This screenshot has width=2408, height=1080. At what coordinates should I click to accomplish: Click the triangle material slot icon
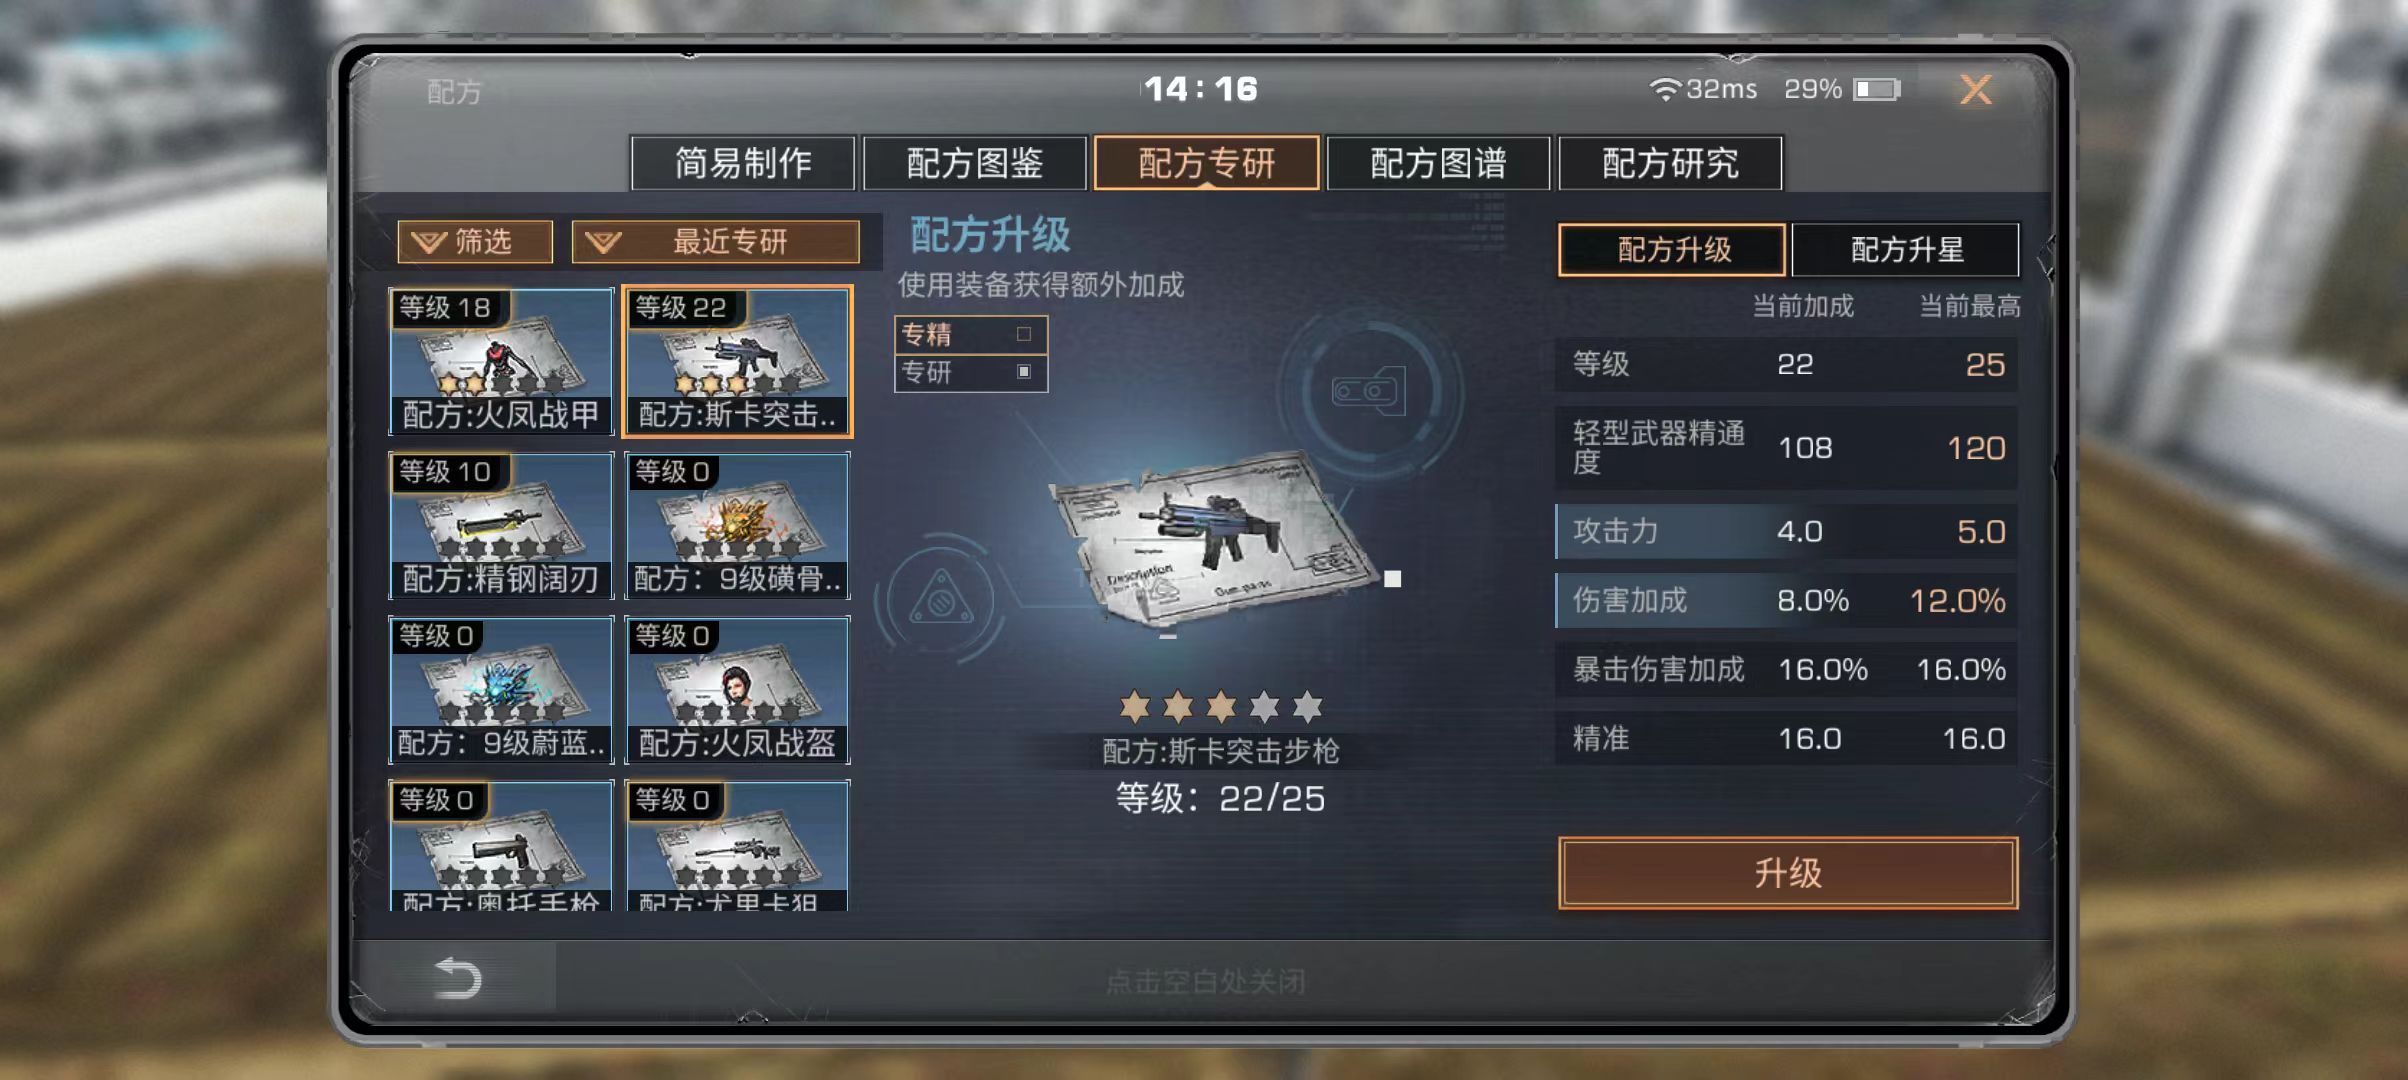click(941, 600)
